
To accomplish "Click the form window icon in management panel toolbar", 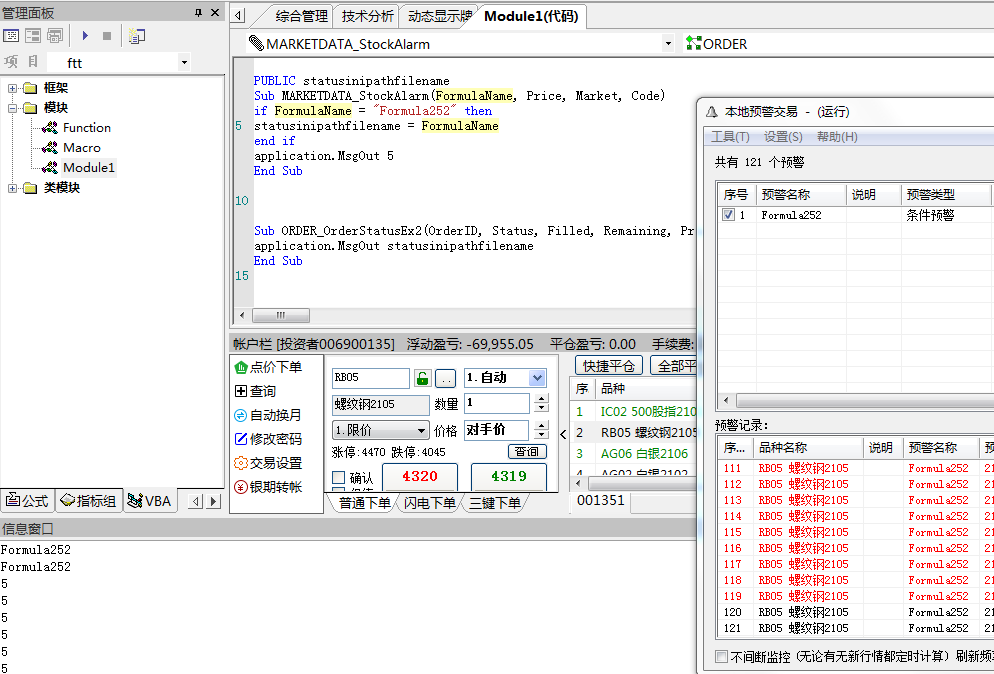I will click(55, 36).
